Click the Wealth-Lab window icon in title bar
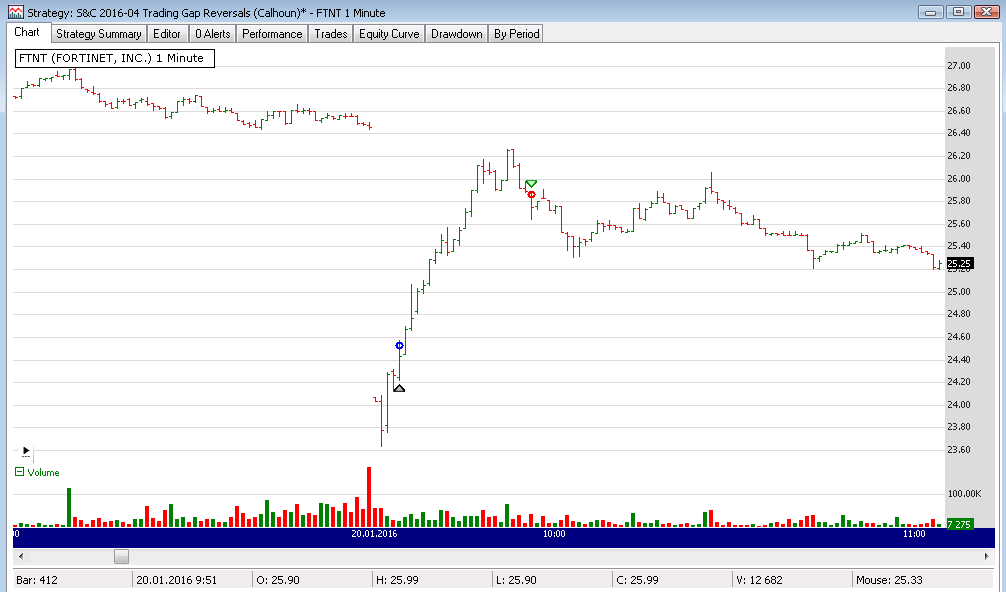The width and height of the screenshot is (1006, 592). [10, 12]
